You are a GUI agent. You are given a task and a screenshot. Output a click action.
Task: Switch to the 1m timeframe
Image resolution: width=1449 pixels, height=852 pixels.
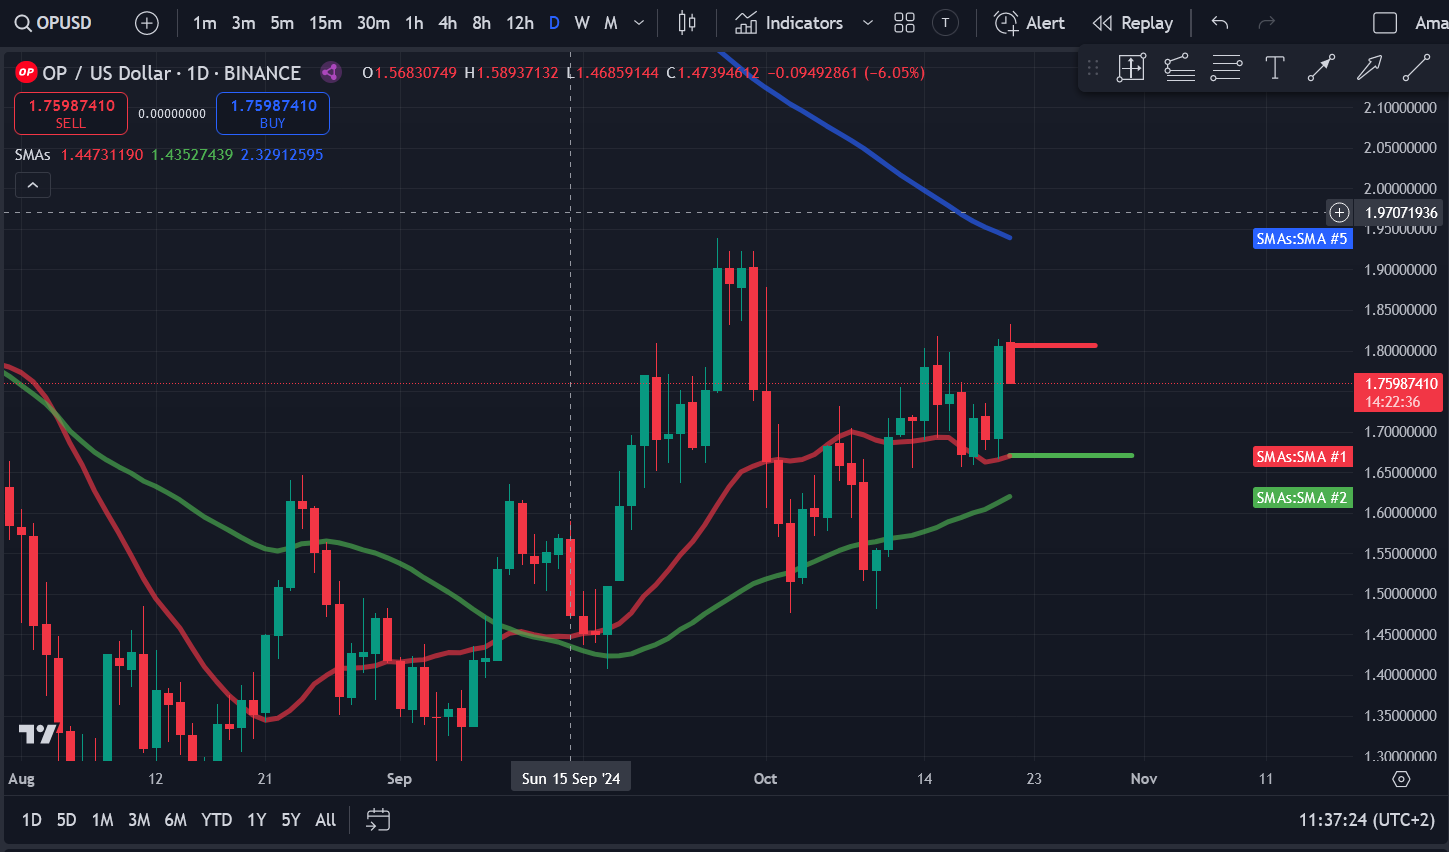205,22
